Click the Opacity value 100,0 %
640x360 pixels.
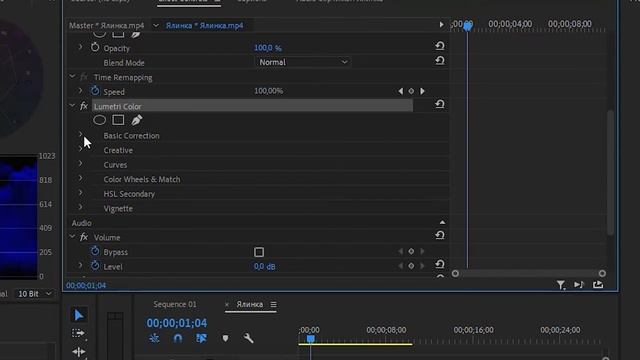268,48
